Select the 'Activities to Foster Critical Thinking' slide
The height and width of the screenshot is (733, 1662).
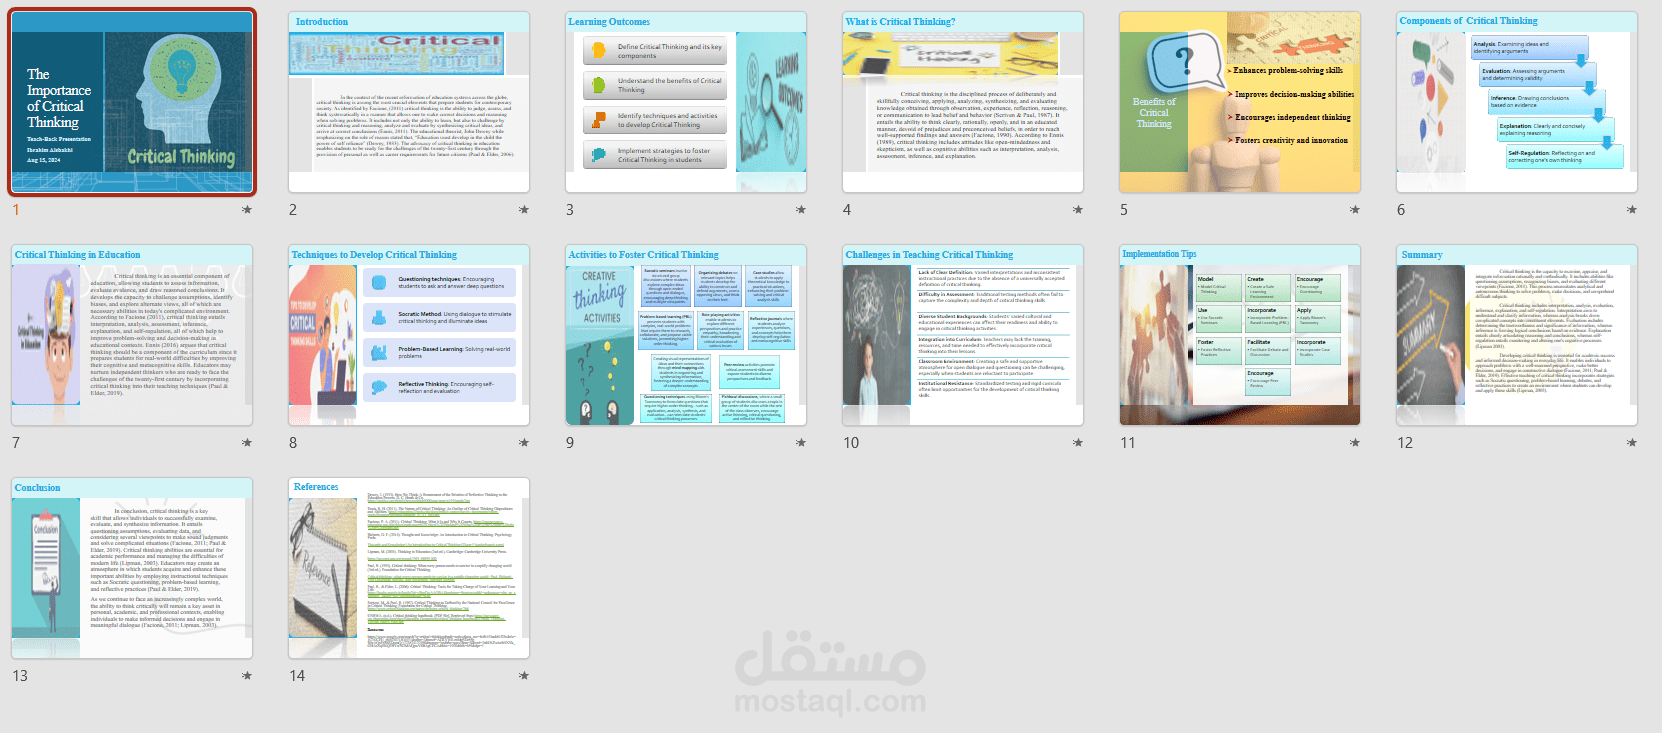coord(686,335)
